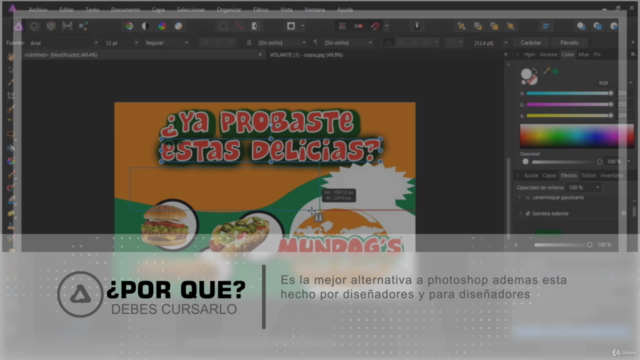Pick the color picker eyedropper icon
The width and height of the screenshot is (640, 360).
(547, 71)
